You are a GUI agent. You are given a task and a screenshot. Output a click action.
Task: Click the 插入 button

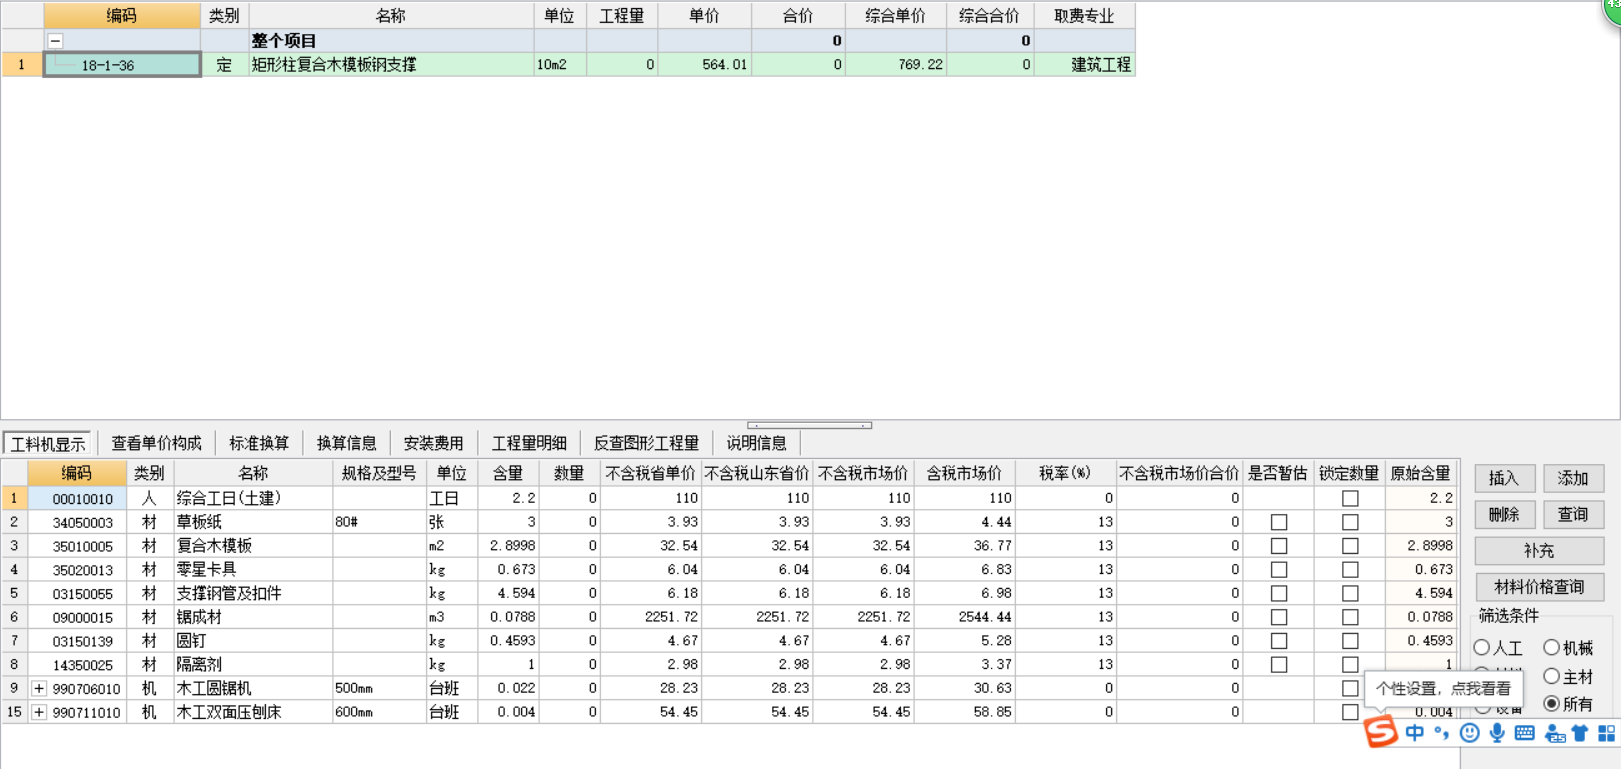click(1504, 478)
